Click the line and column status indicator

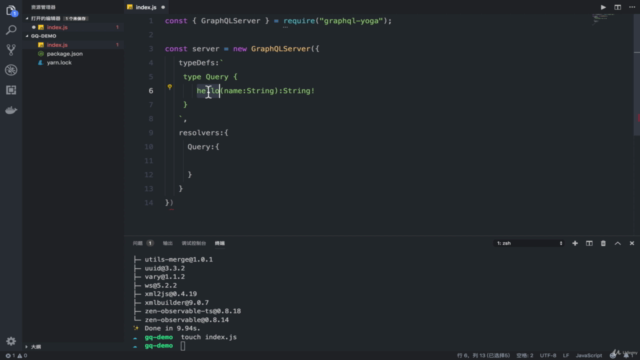pyautogui.click(x=483, y=356)
